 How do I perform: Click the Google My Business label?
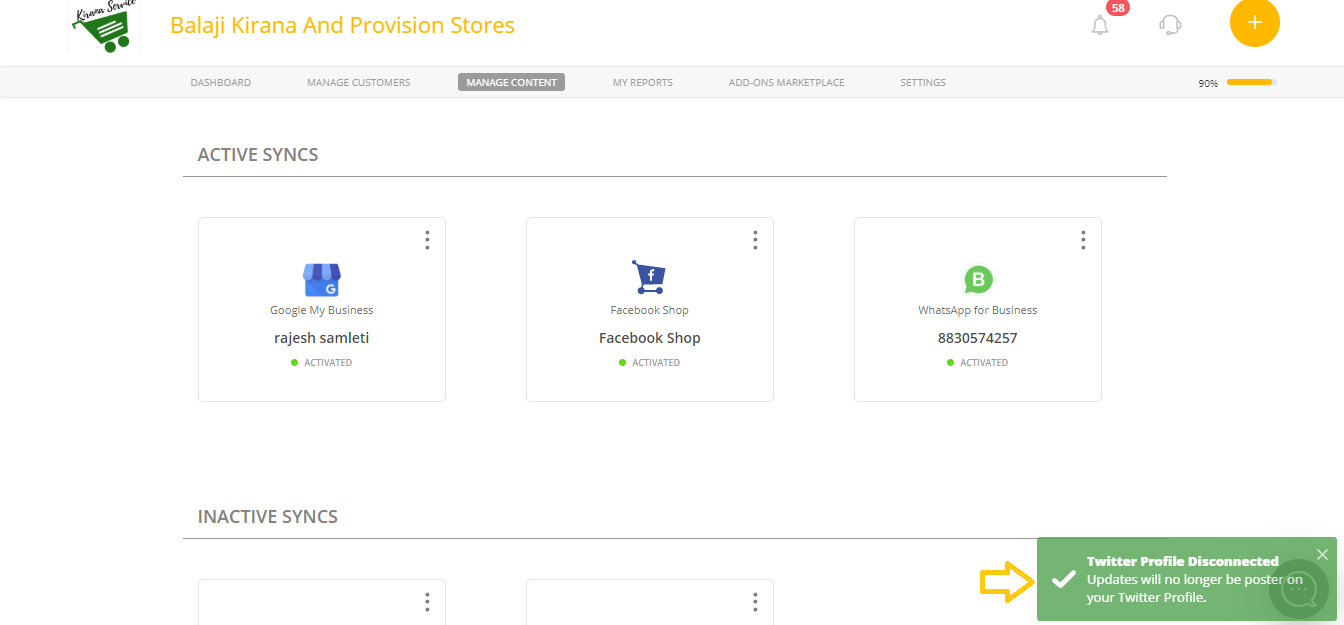322,310
